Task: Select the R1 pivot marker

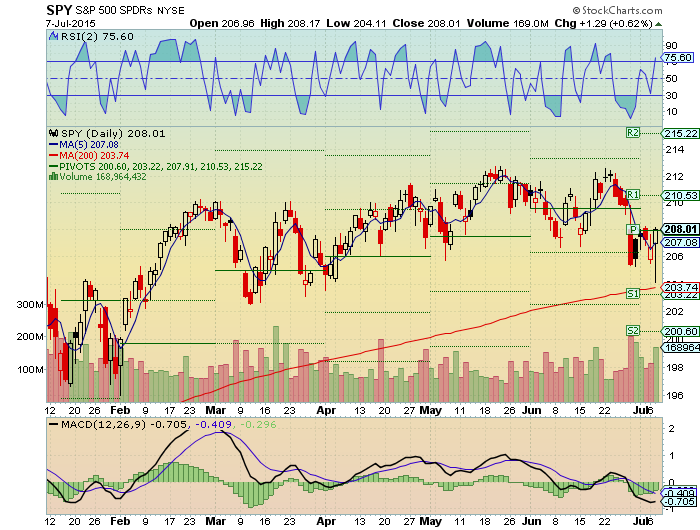Action: (633, 195)
